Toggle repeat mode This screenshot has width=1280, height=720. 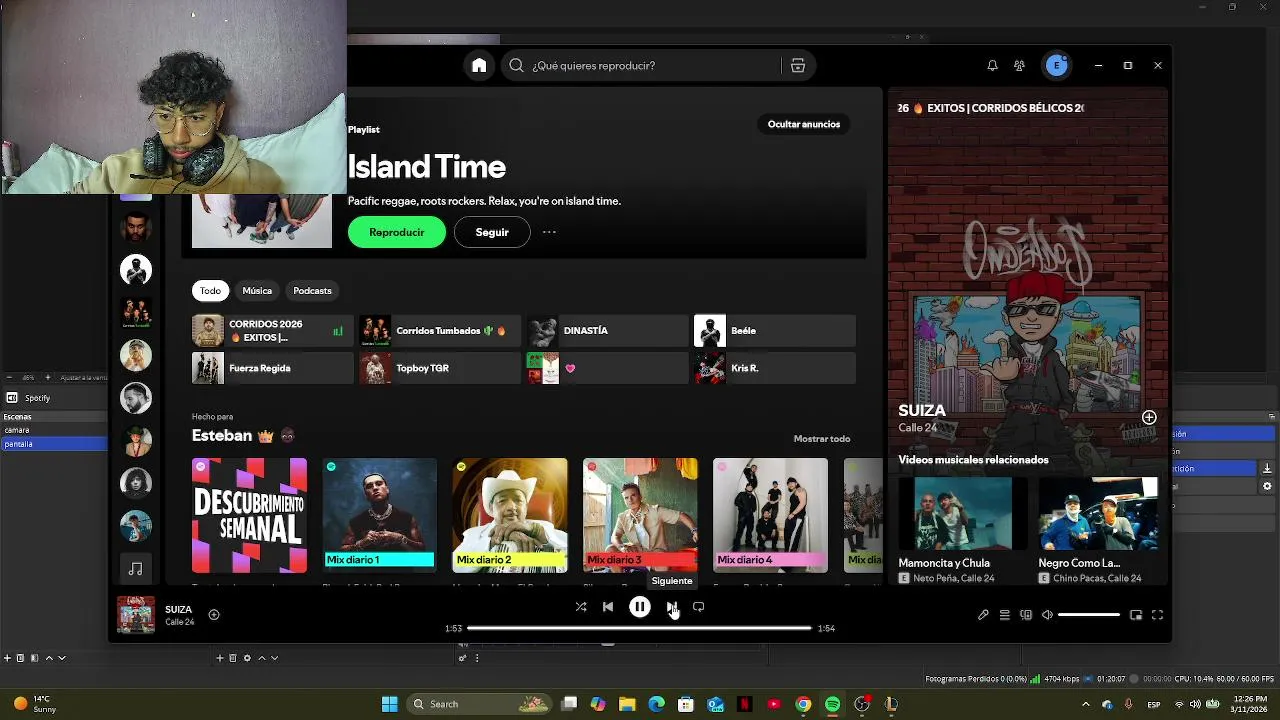pyautogui.click(x=699, y=607)
